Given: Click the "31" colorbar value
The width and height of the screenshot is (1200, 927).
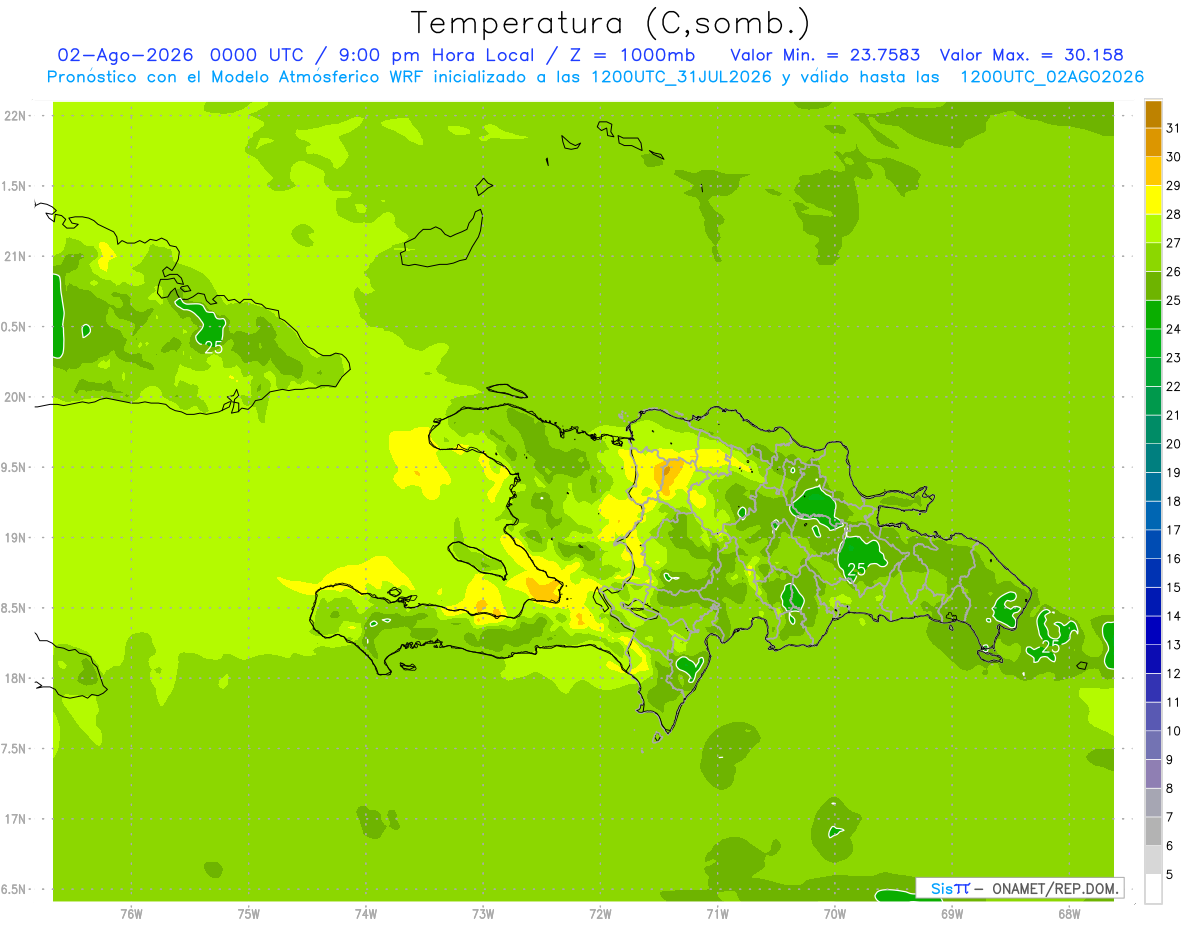Looking at the screenshot, I should click(1174, 128).
